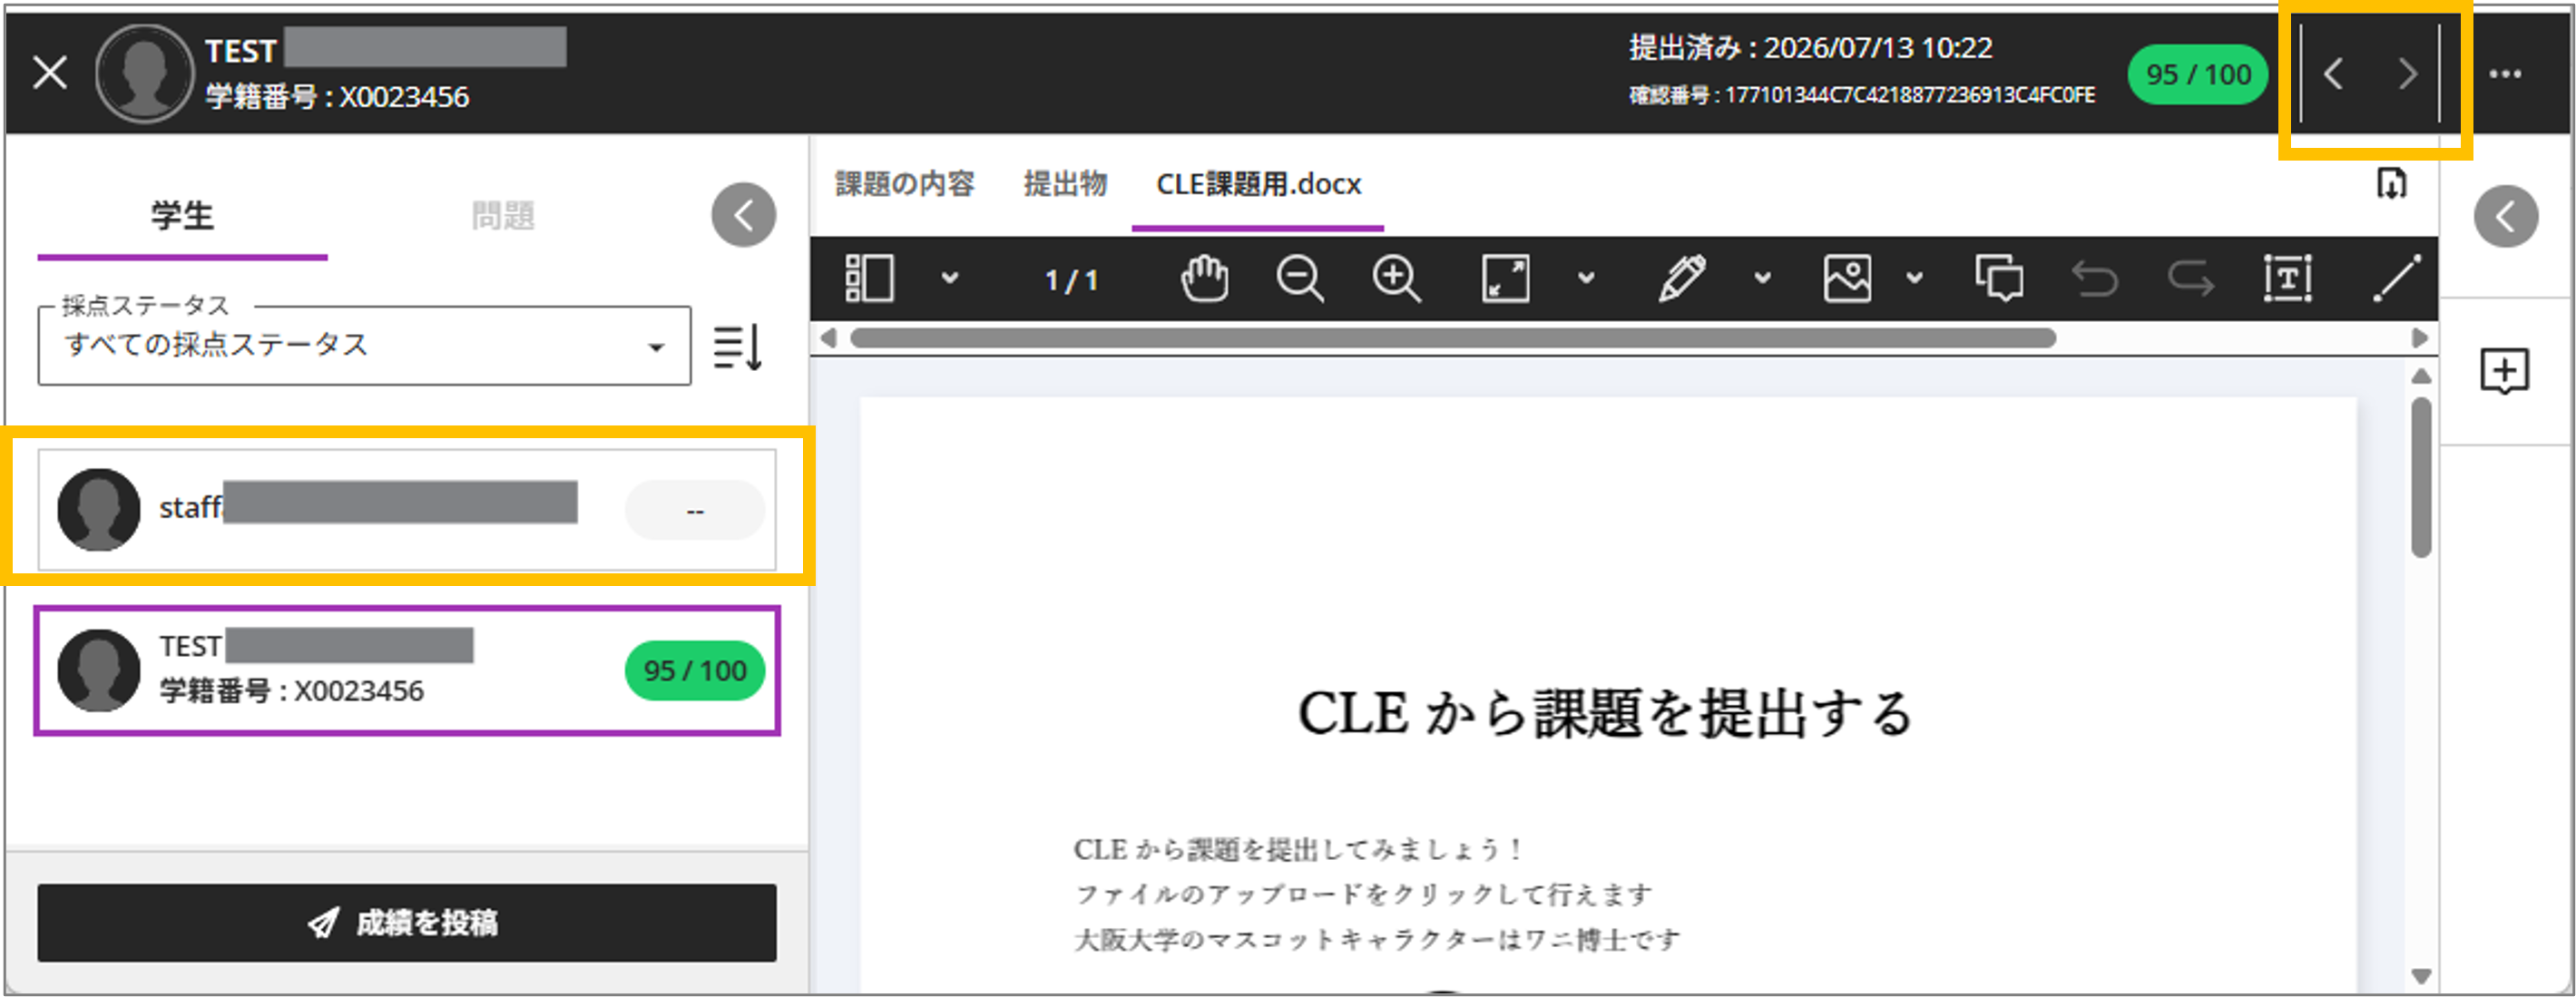Viewport: 2576px width, 997px height.
Task: Click the horizontal scroll left arrow
Action: (828, 338)
